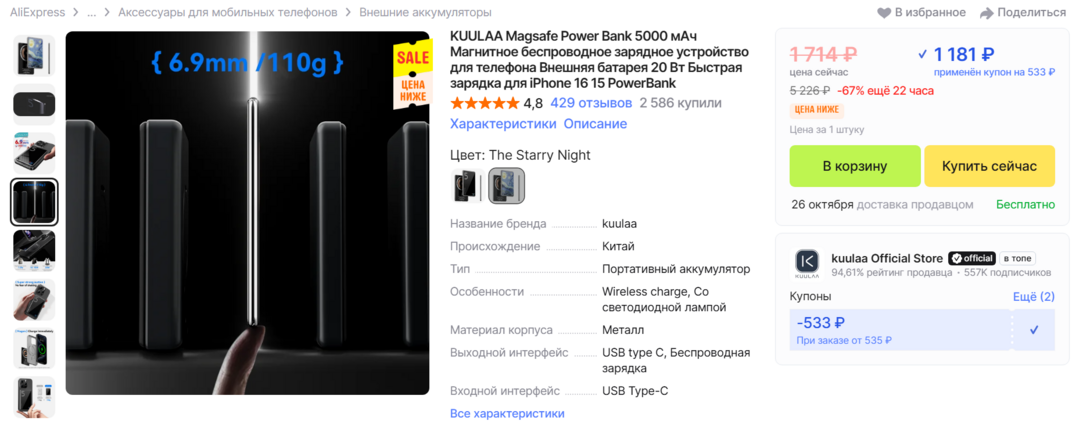
Task: Click the official verified badge
Action: 972,258
